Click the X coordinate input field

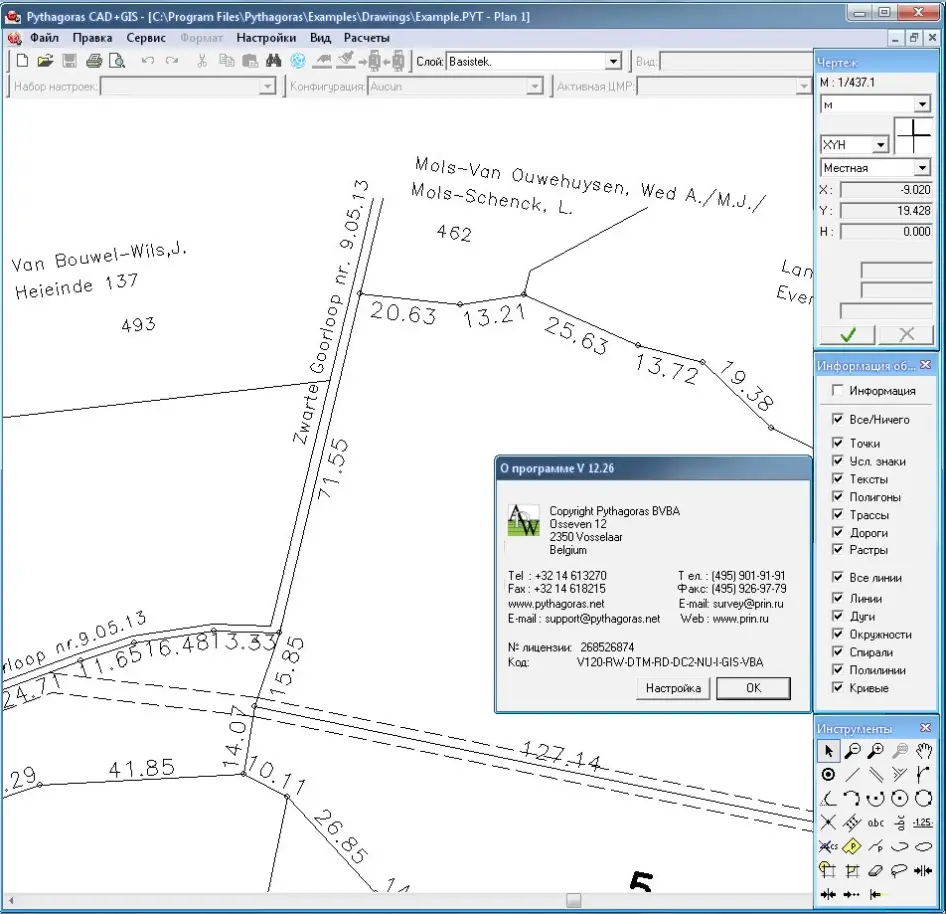coord(886,190)
